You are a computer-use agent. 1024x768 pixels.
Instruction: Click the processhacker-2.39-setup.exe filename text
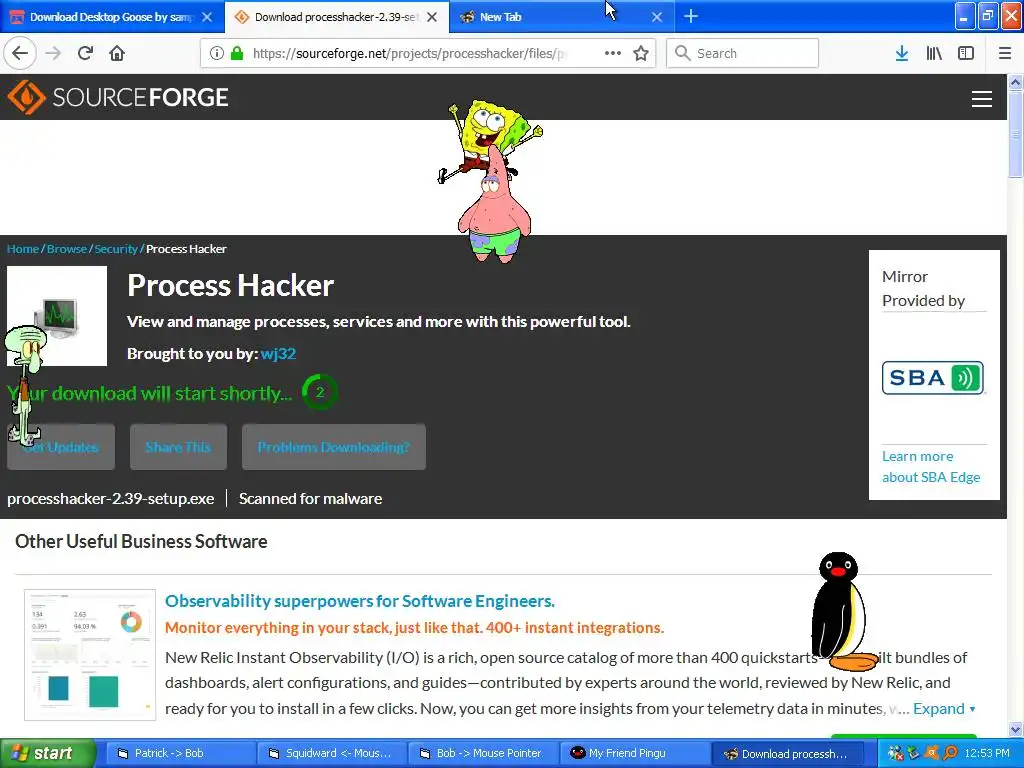[110, 498]
